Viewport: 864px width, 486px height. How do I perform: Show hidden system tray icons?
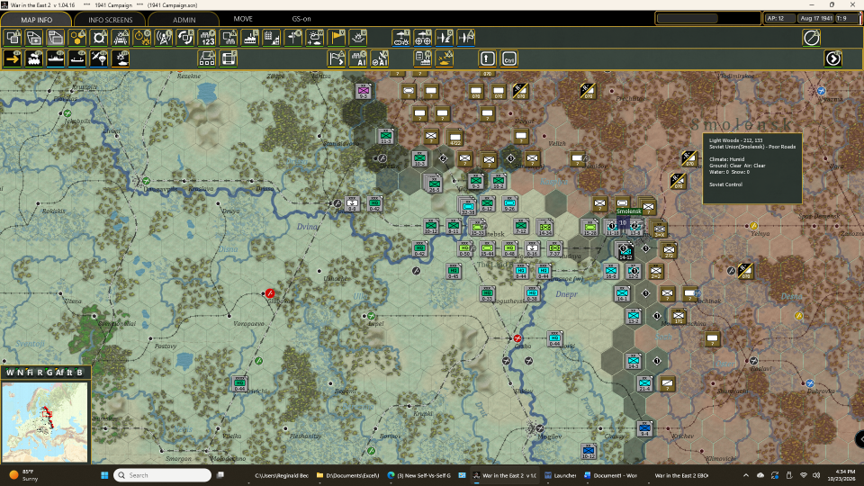point(746,475)
